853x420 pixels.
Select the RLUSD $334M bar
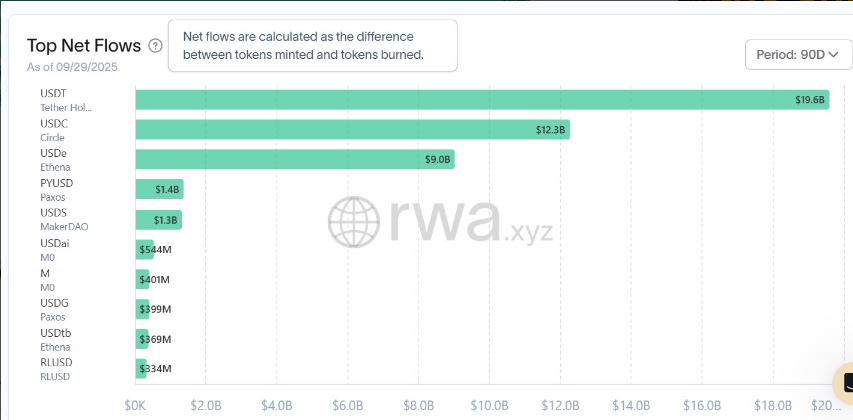[141, 369]
